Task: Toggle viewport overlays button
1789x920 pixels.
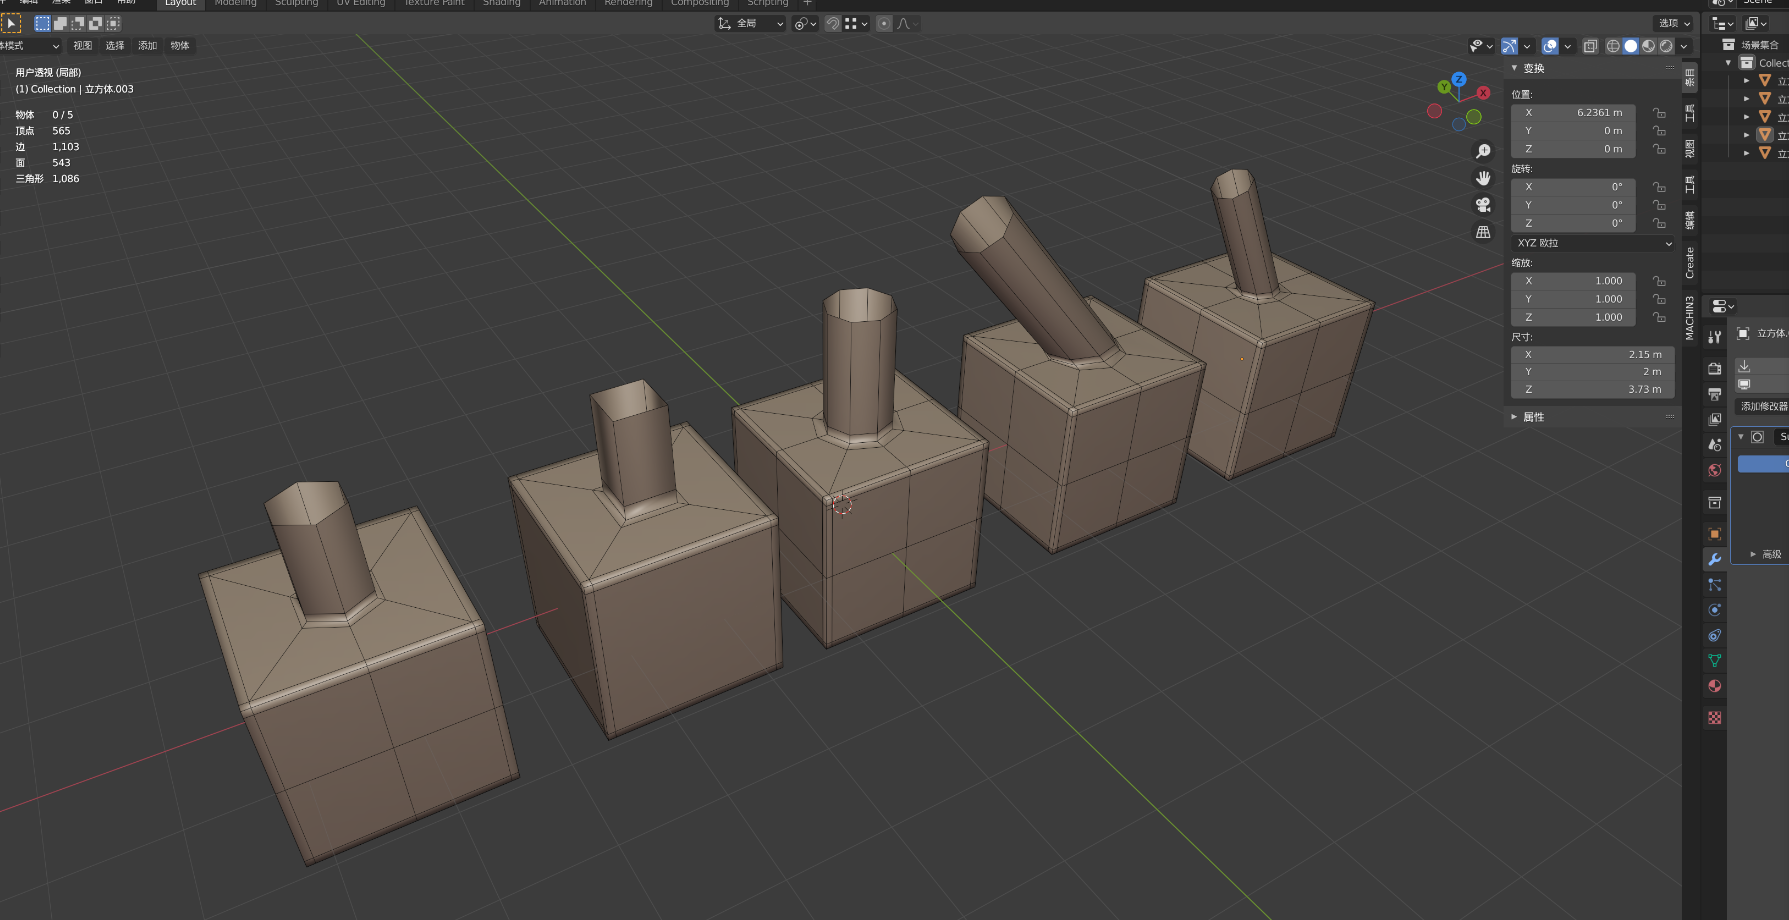Action: point(1550,46)
